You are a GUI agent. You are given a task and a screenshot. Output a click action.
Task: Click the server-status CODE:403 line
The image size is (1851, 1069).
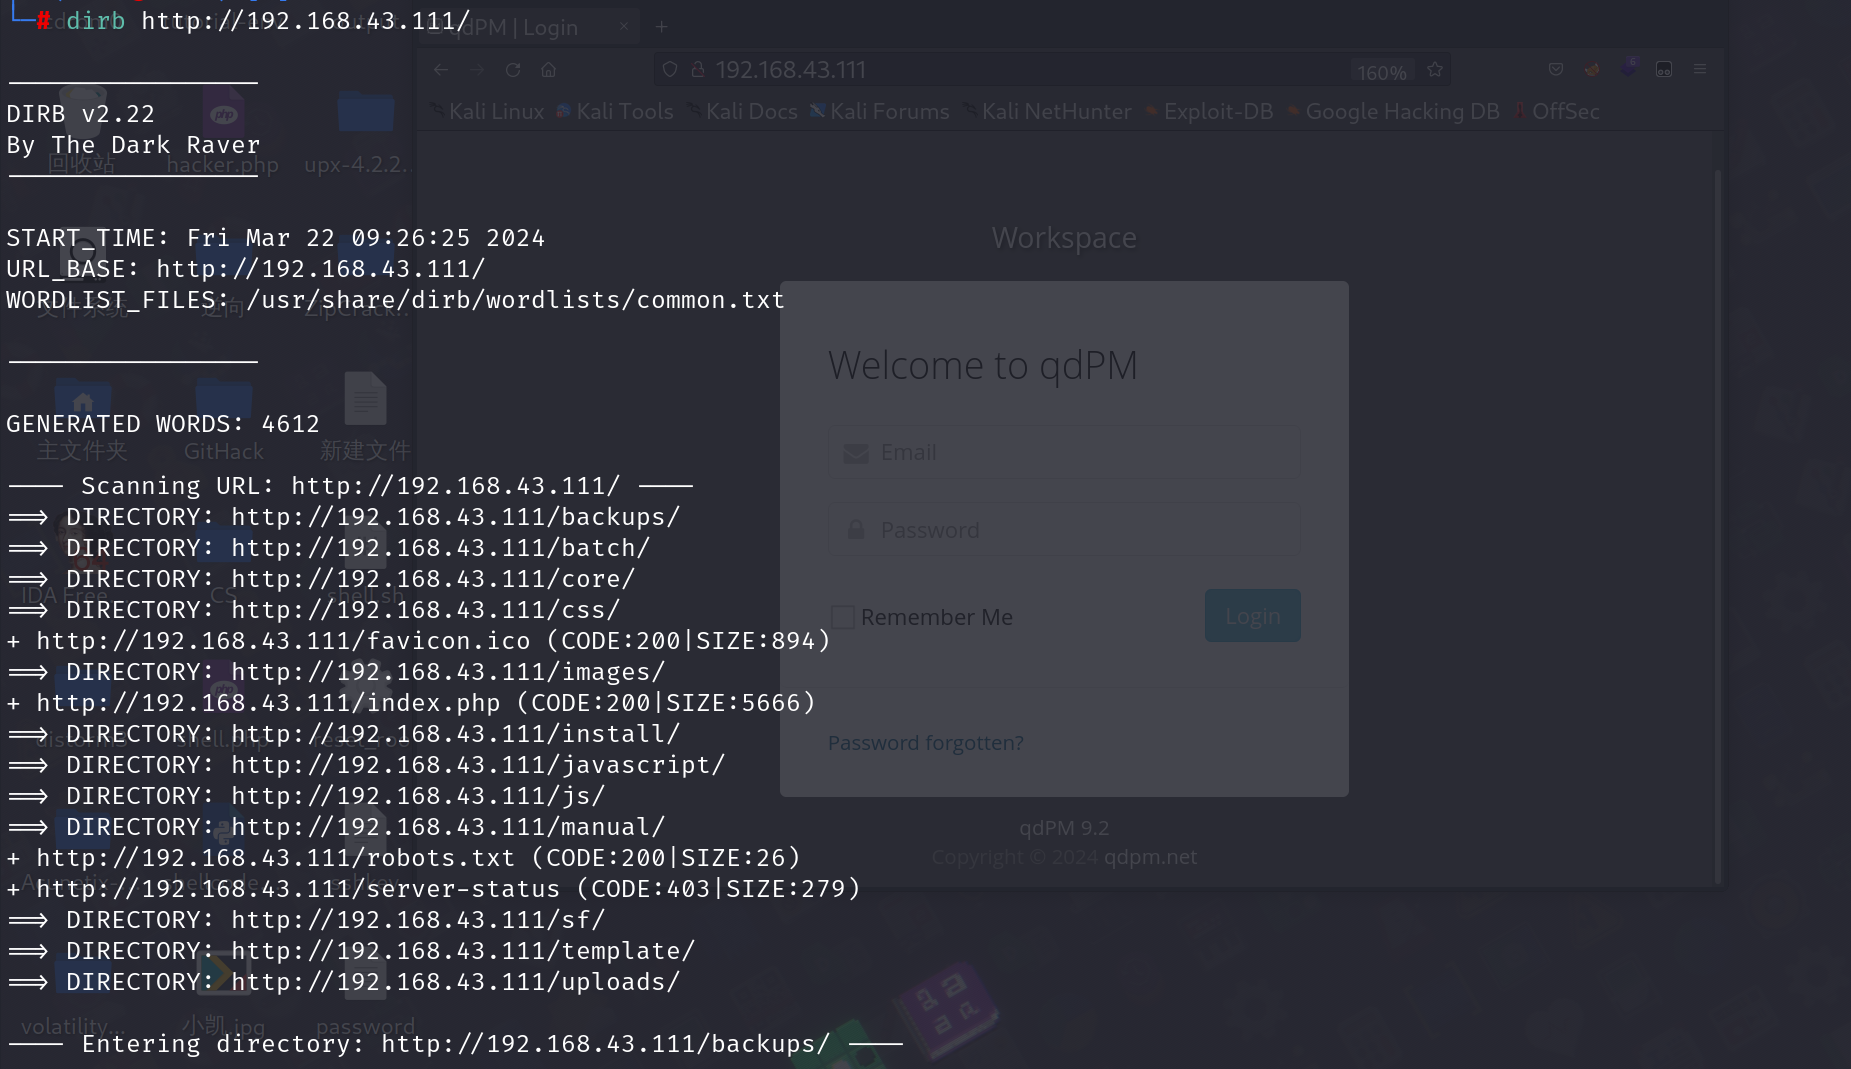pos(434,889)
